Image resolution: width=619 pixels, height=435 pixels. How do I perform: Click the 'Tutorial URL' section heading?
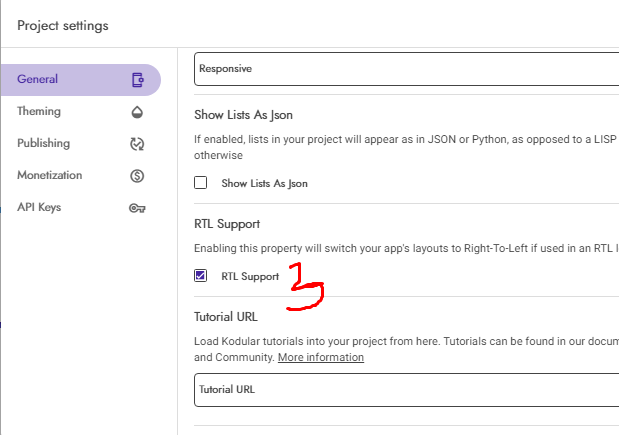point(226,317)
